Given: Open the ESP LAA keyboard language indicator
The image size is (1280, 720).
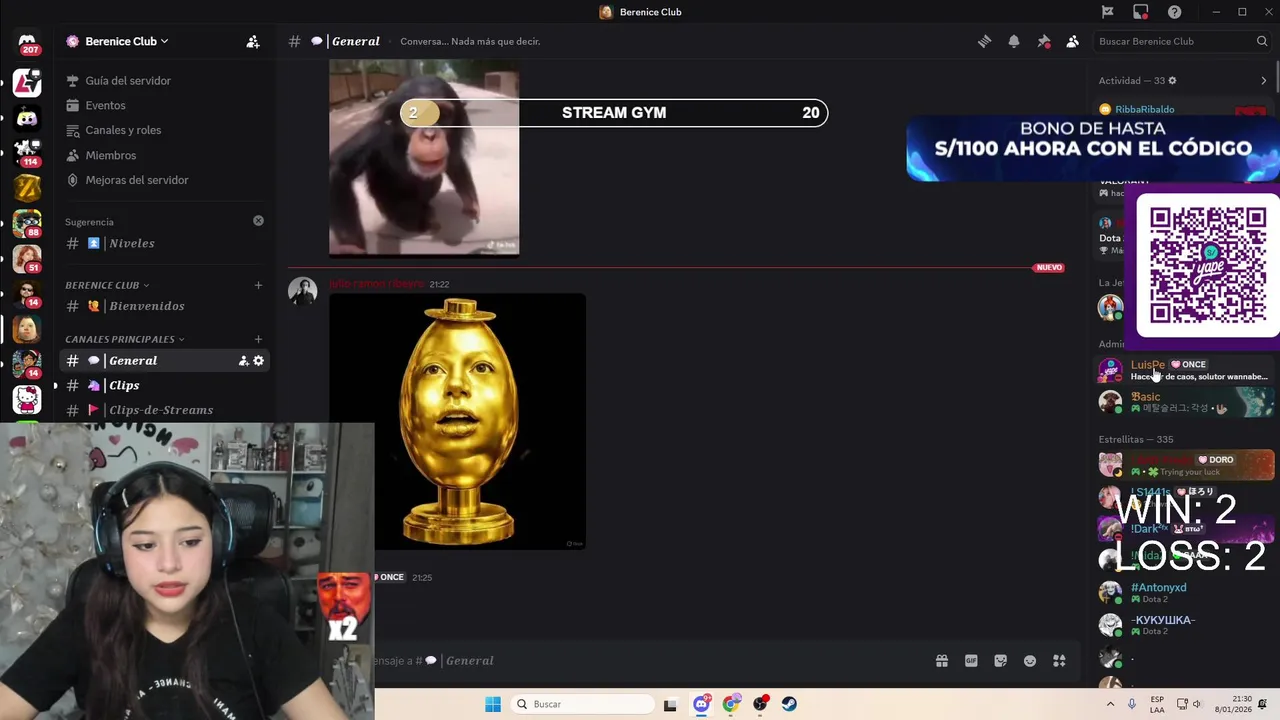Looking at the screenshot, I should coord(1157,704).
